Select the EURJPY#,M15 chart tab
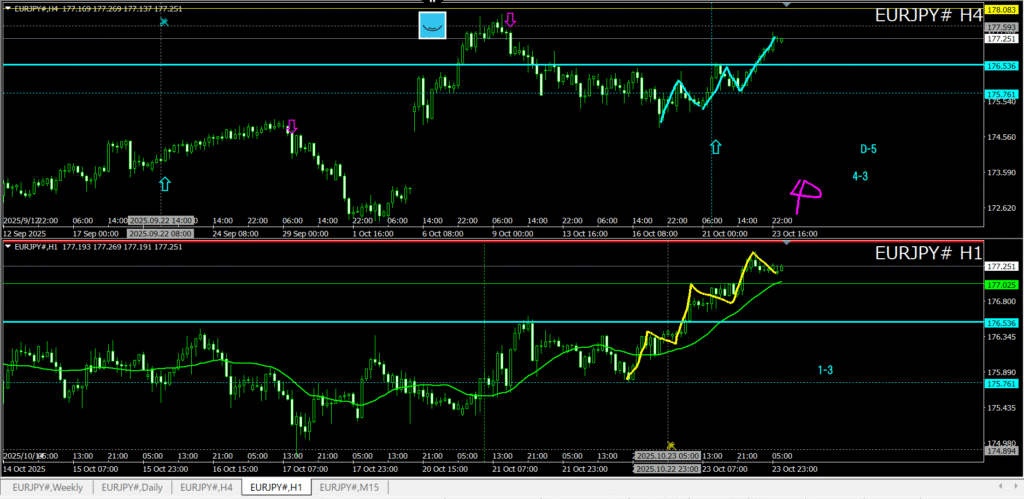This screenshot has height=499, width=1024. (x=350, y=487)
